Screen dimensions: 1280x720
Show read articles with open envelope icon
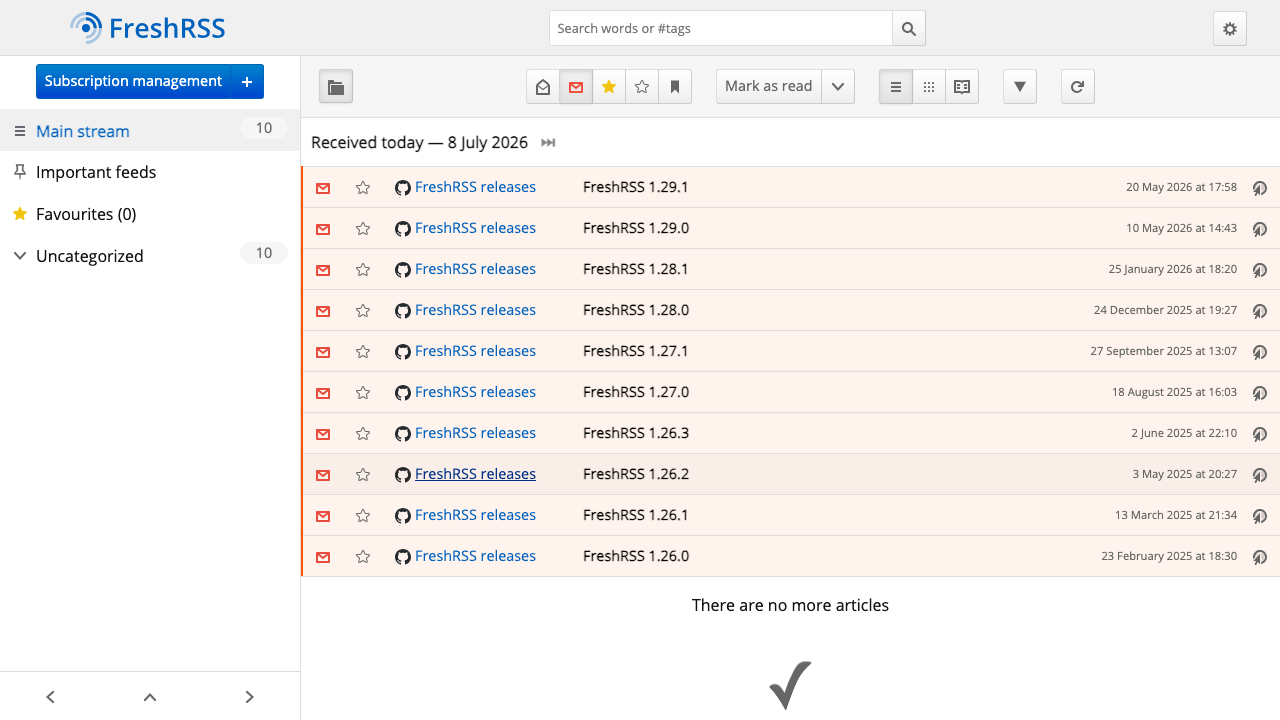pyautogui.click(x=543, y=87)
